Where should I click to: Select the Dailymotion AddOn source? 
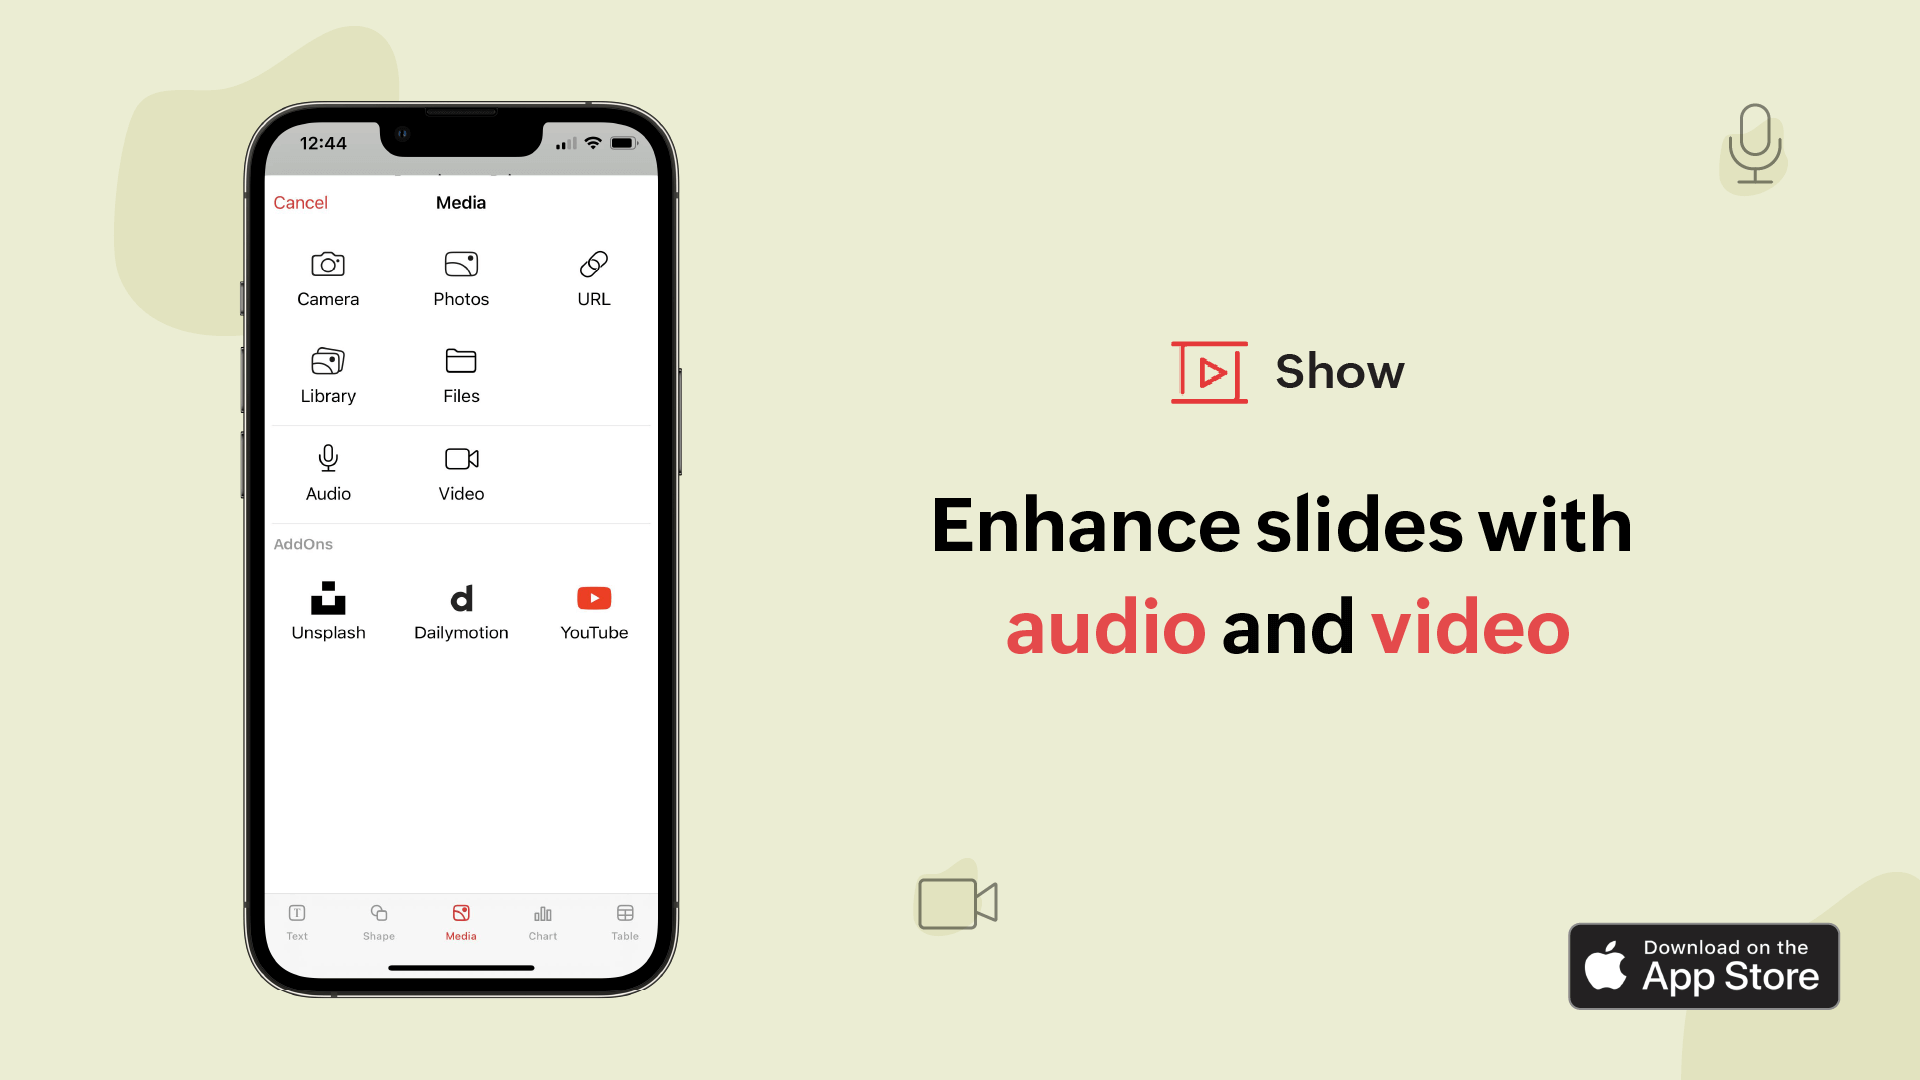(460, 609)
